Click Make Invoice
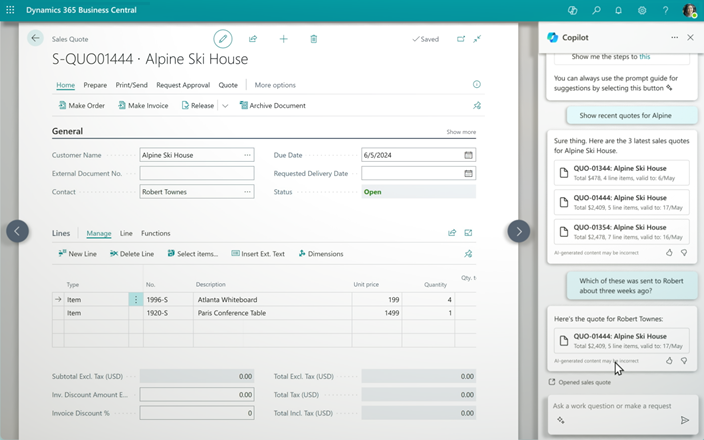Image resolution: width=704 pixels, height=440 pixels. pos(143,106)
